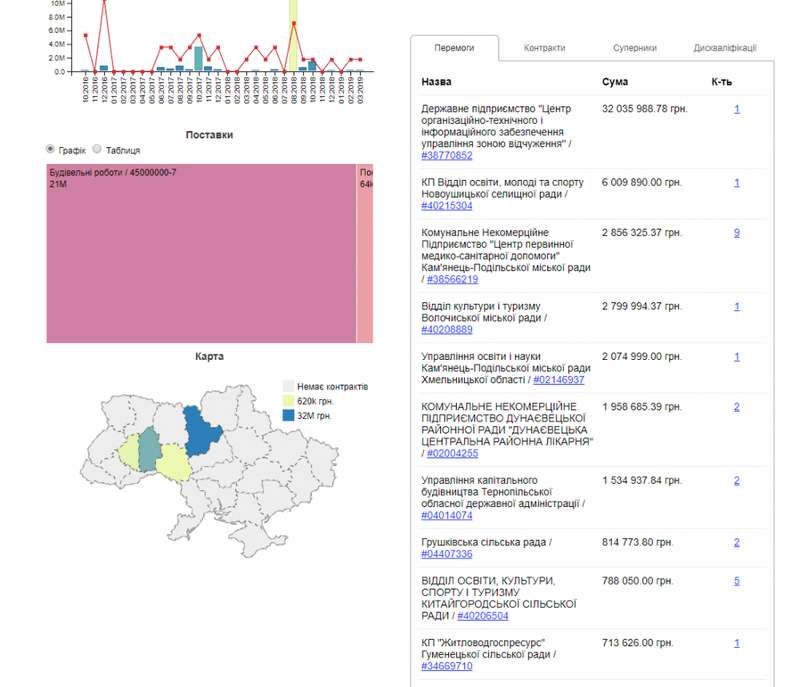
Task: Open the Дискваліфікації tab
Action: click(x=724, y=48)
